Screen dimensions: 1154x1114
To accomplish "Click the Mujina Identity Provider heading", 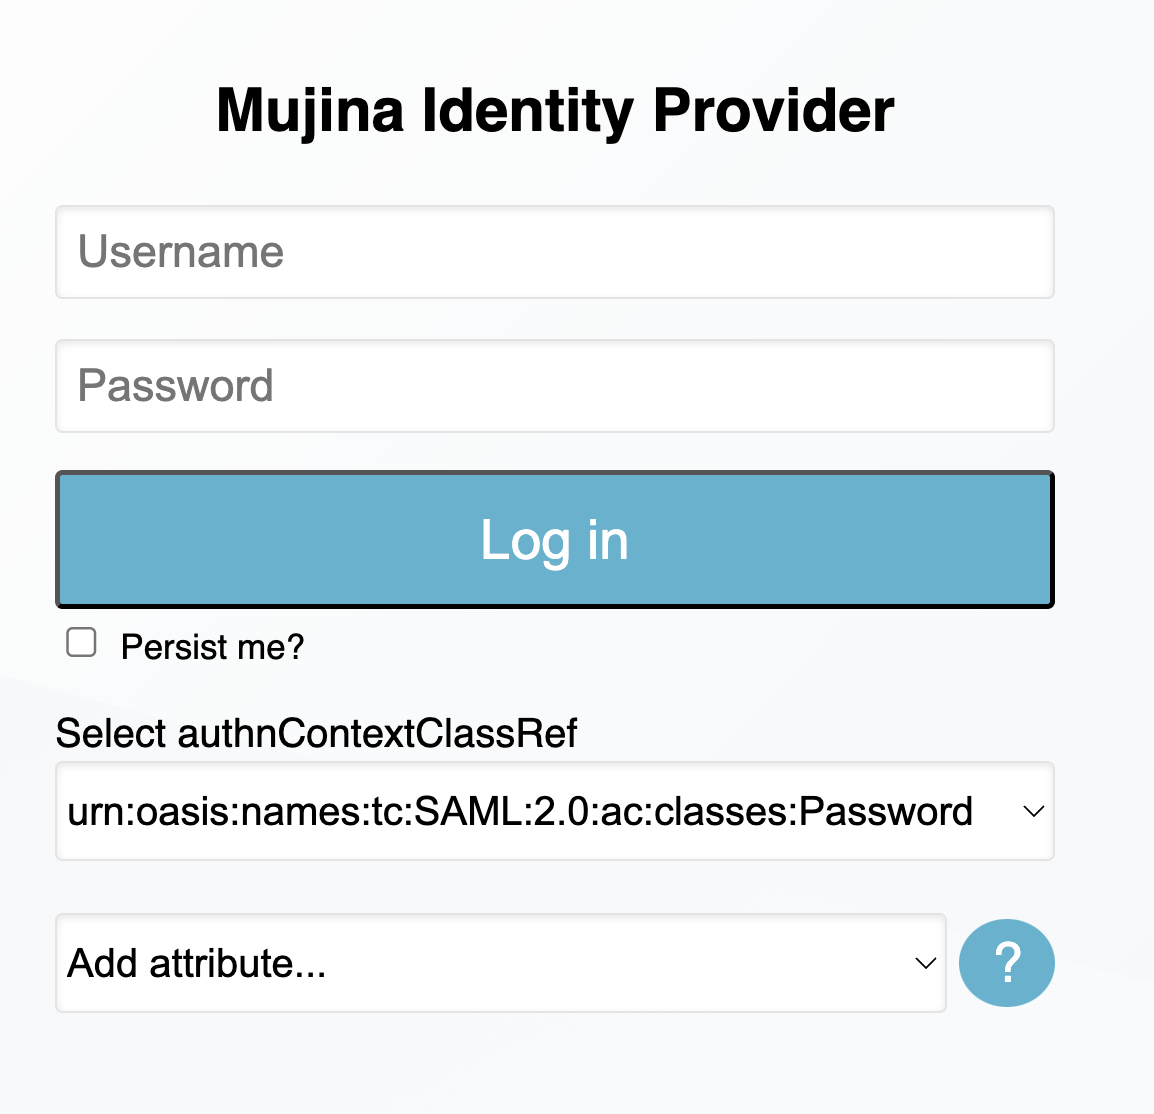I will click(x=555, y=110).
